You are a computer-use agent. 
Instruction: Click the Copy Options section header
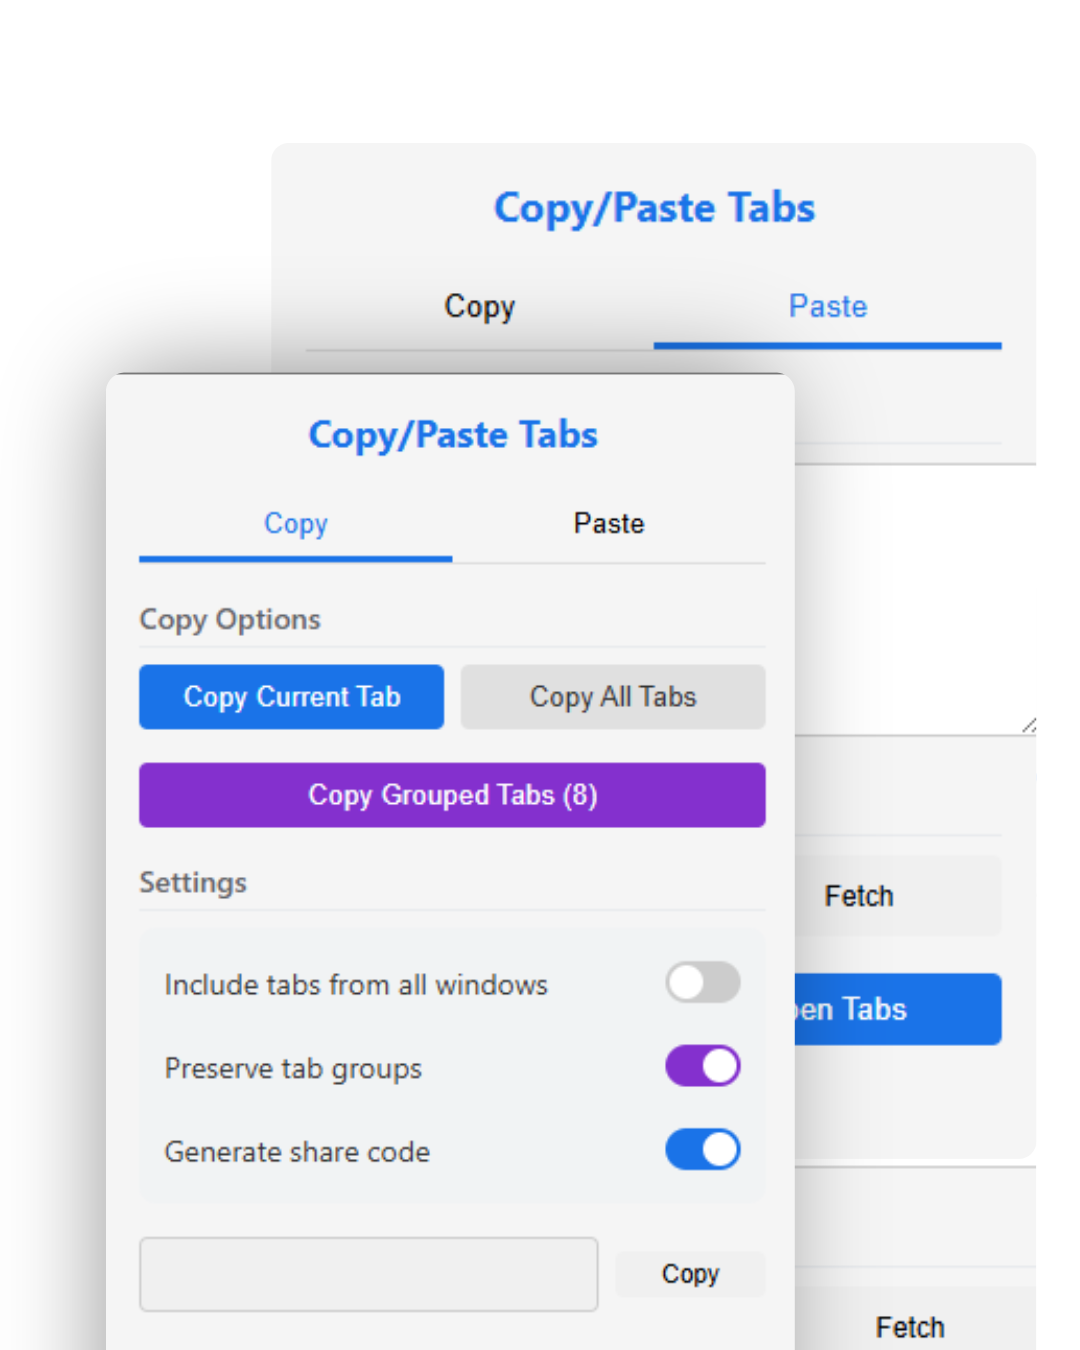[230, 619]
